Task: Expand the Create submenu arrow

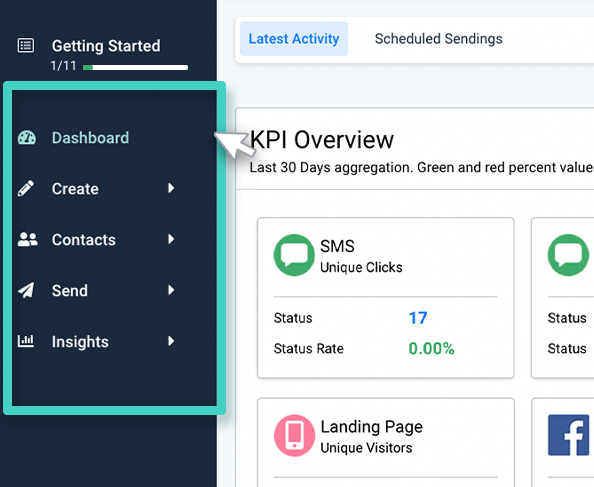Action: point(171,188)
